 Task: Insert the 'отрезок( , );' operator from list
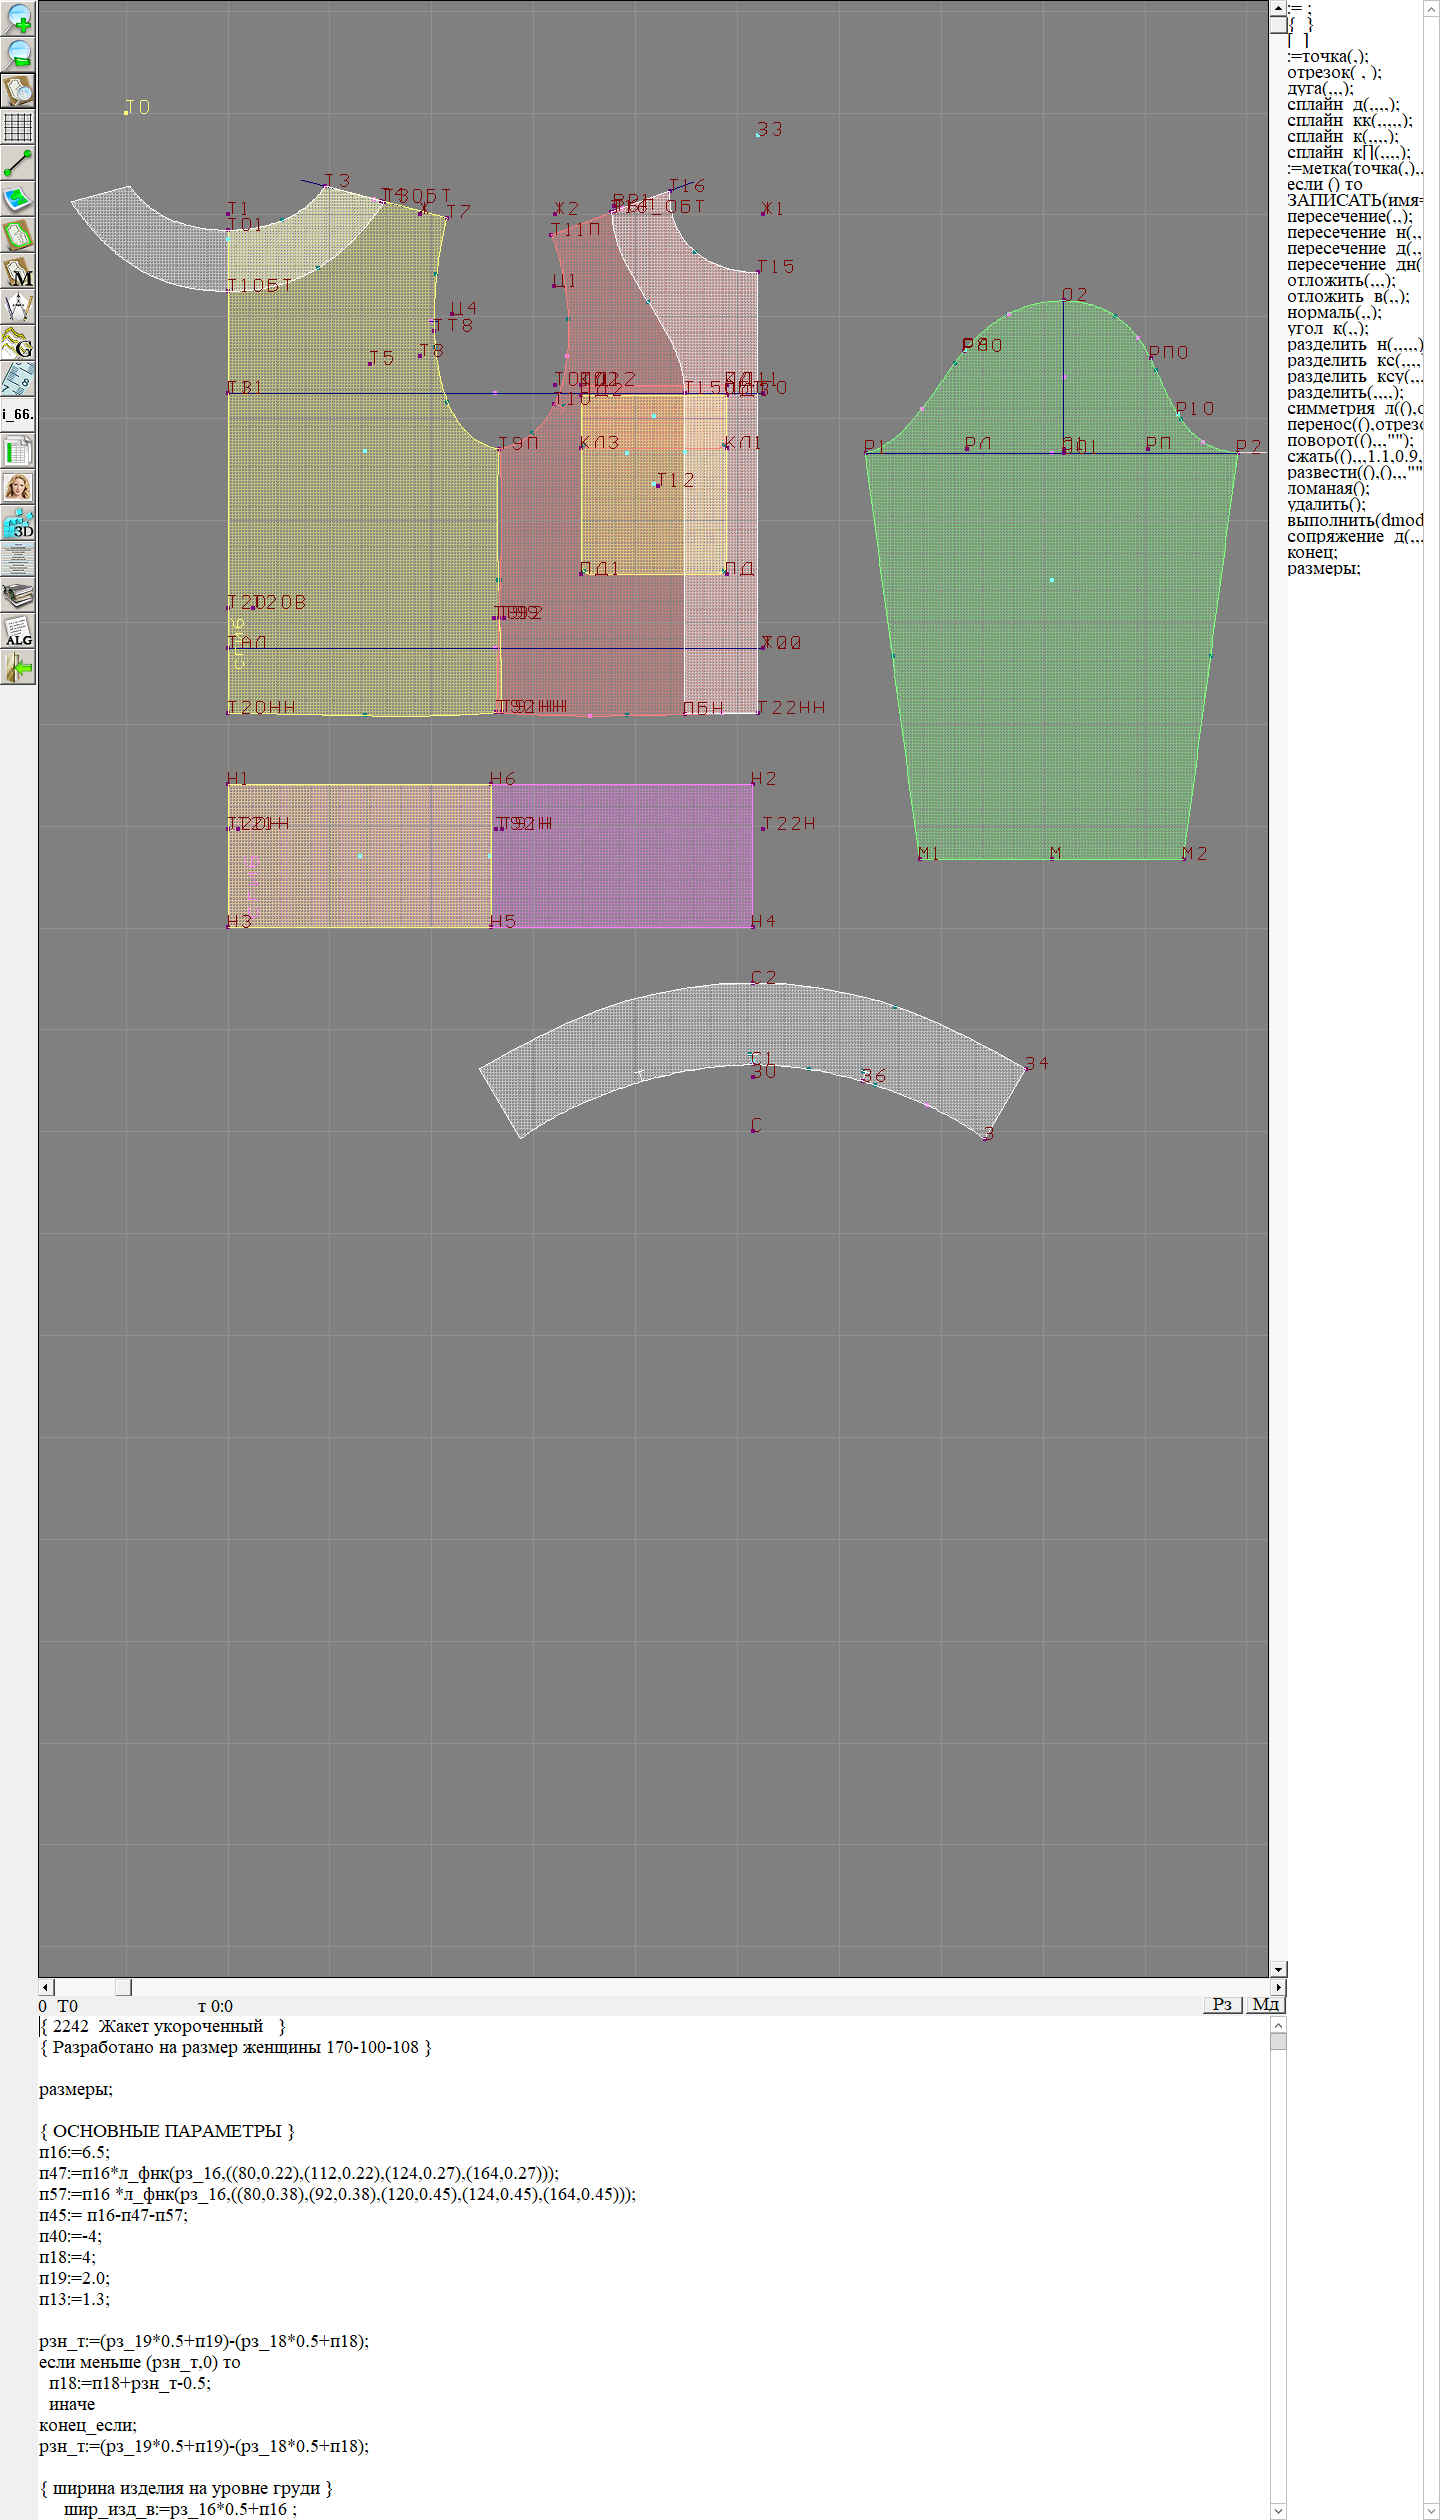click(x=1333, y=72)
